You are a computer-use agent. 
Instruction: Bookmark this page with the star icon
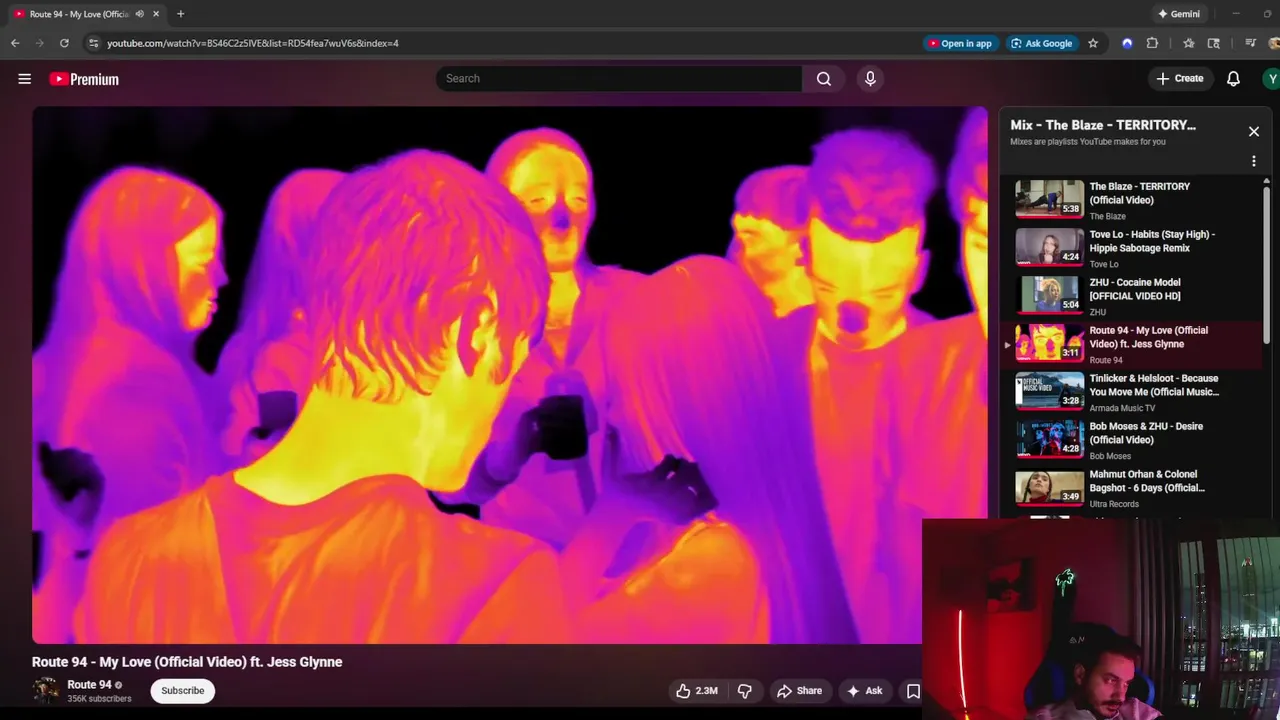pos(1093,43)
